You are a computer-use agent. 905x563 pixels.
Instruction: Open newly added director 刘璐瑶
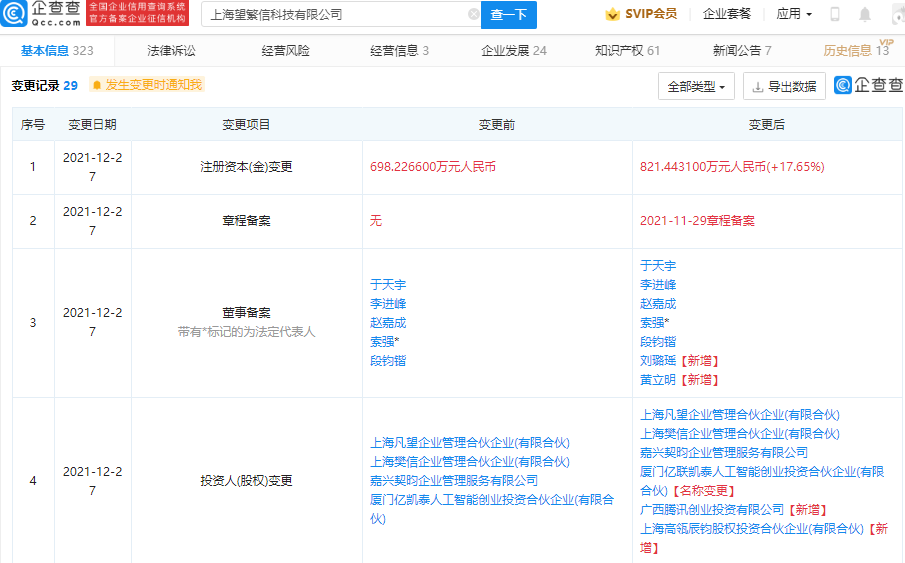click(658, 361)
